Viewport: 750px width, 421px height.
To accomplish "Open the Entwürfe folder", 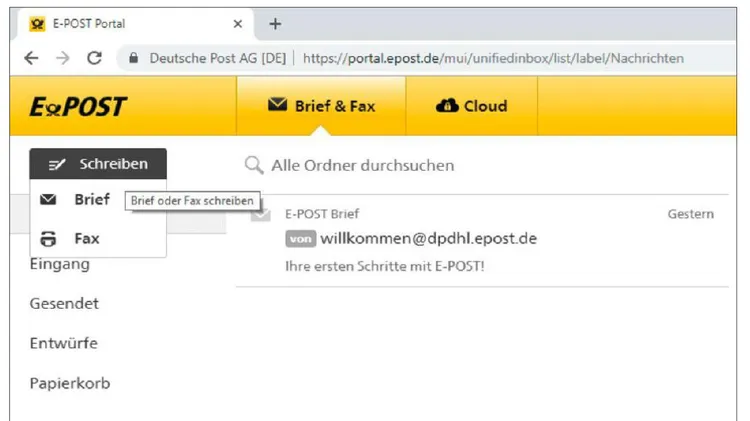I will click(64, 343).
